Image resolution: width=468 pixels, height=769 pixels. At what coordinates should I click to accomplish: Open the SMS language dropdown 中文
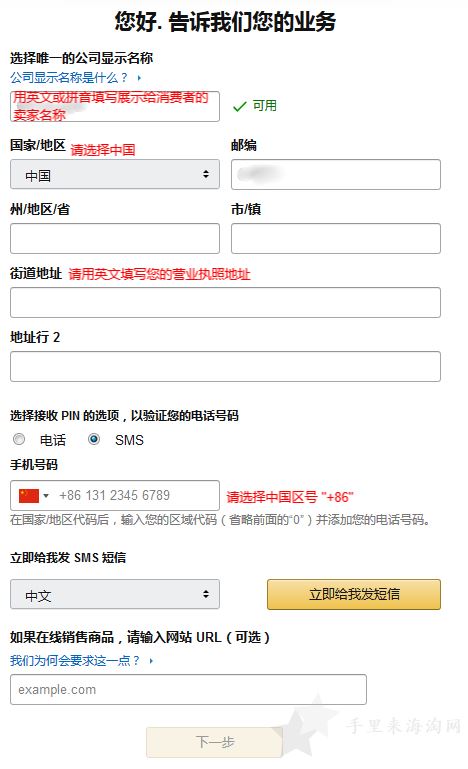[x=115, y=594]
